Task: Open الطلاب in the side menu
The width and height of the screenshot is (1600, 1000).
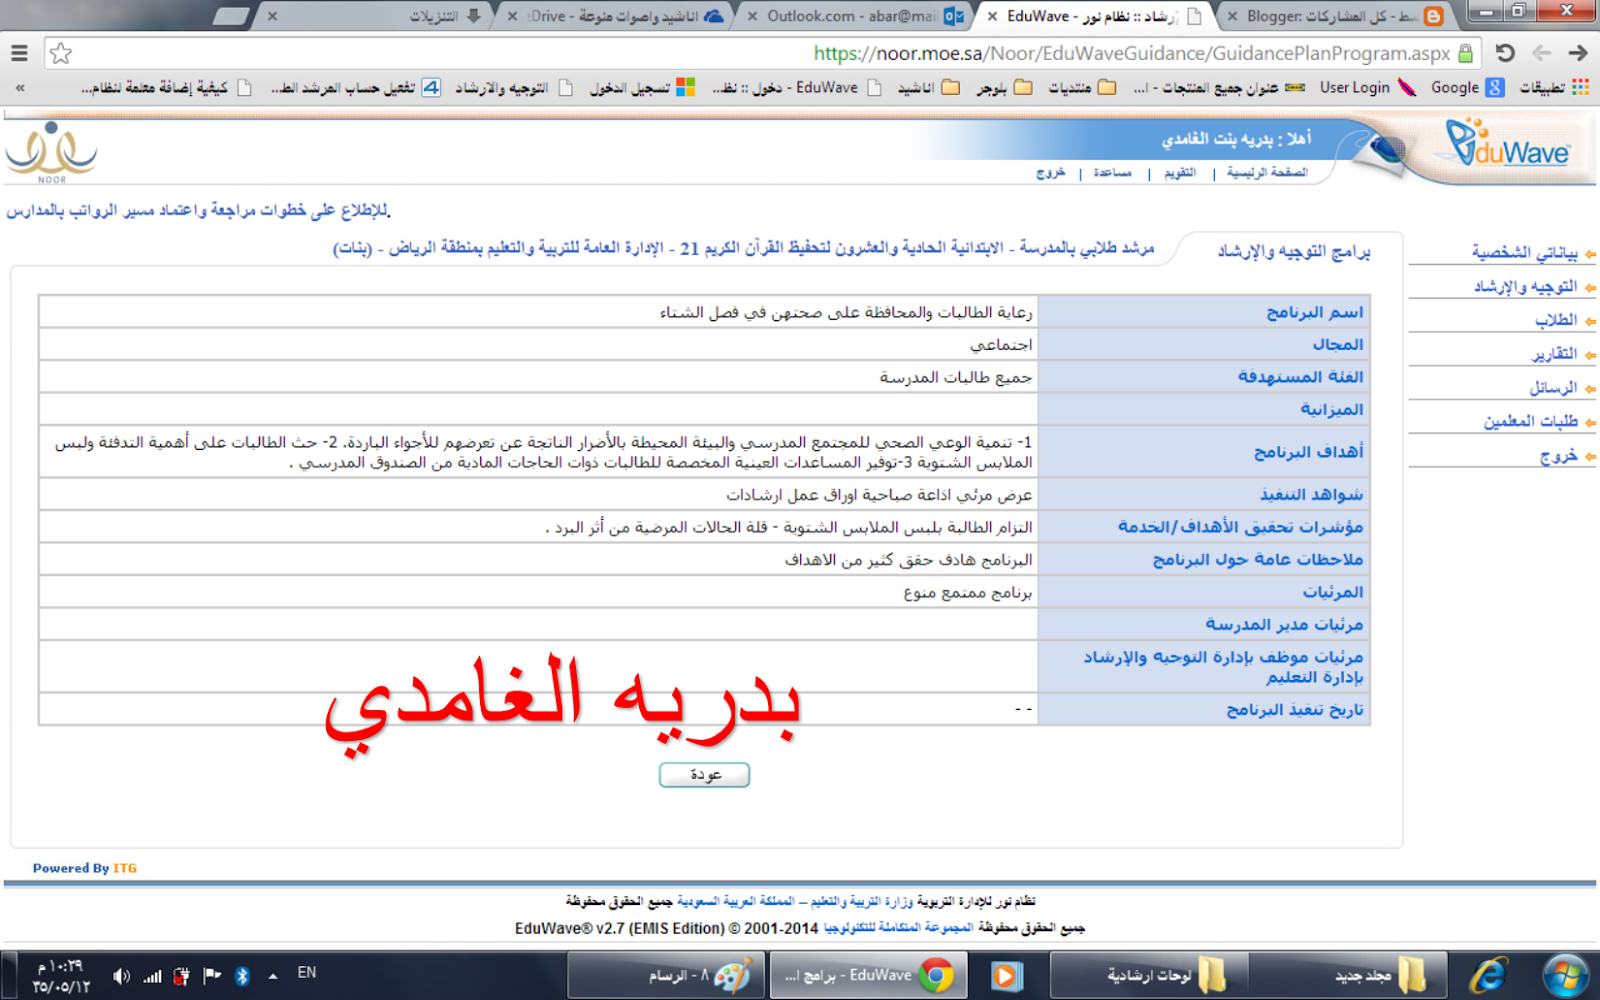Action: [1556, 320]
